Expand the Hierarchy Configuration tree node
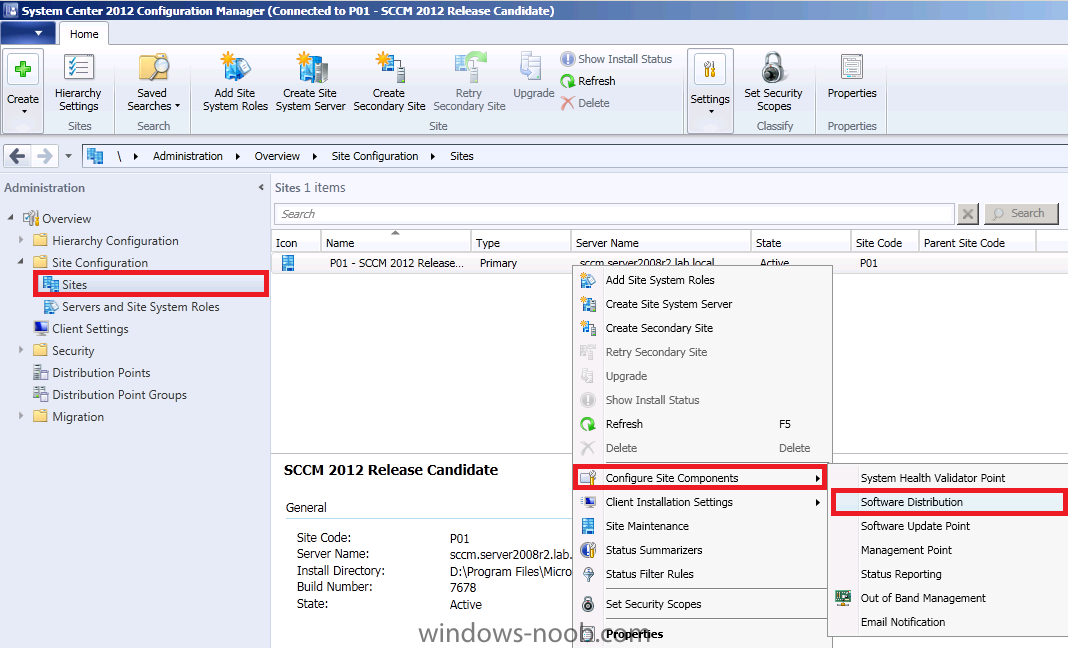 click(20, 240)
